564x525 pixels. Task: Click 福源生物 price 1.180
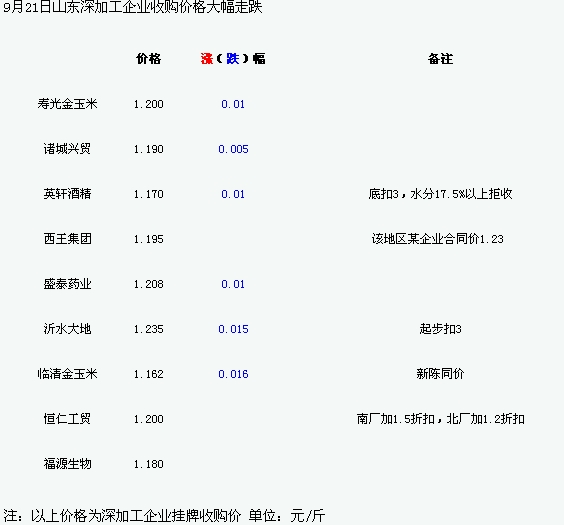click(149, 464)
